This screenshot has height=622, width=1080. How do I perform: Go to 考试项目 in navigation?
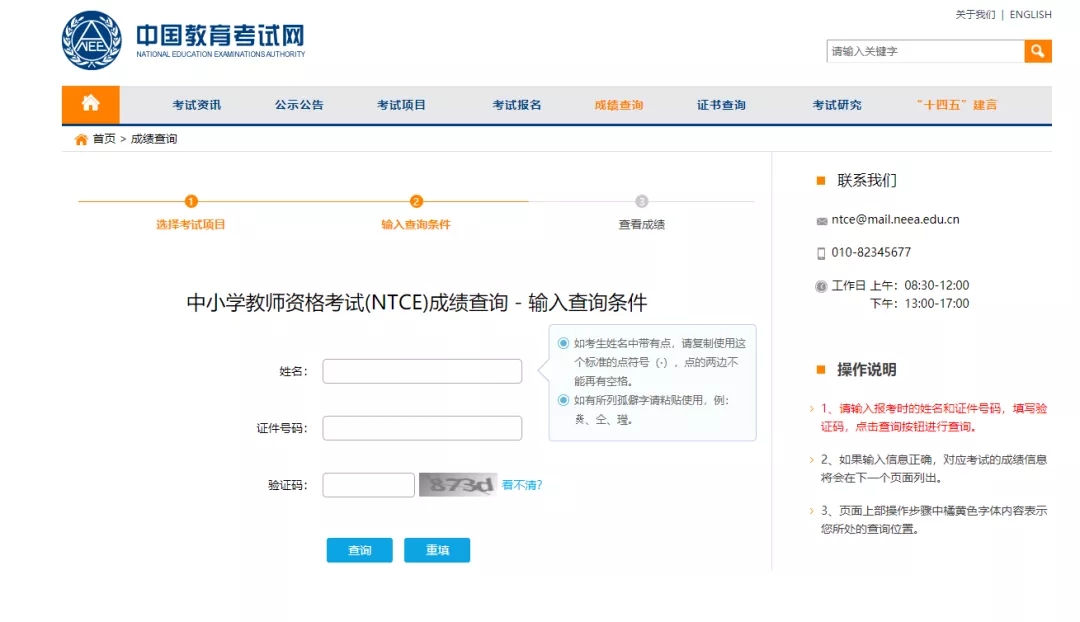tap(401, 105)
